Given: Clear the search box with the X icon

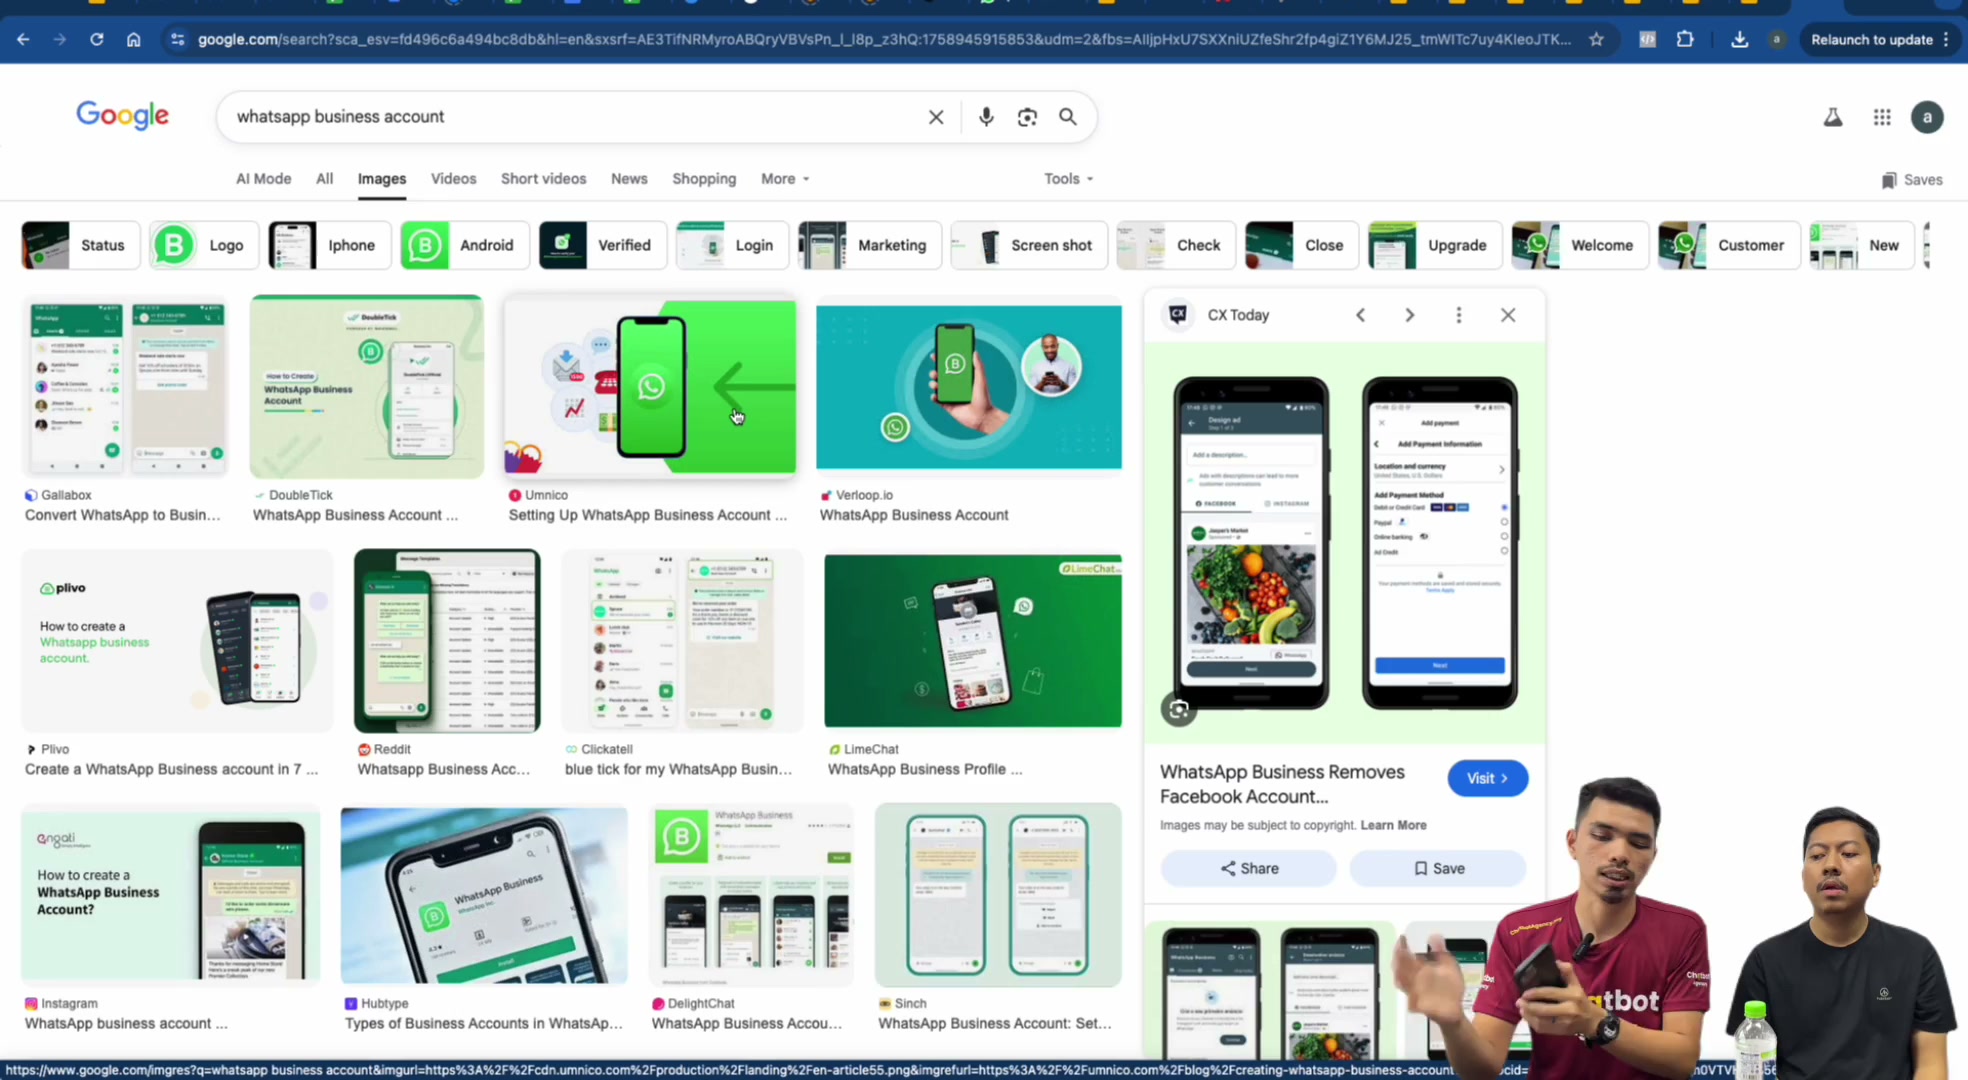Looking at the screenshot, I should (936, 117).
